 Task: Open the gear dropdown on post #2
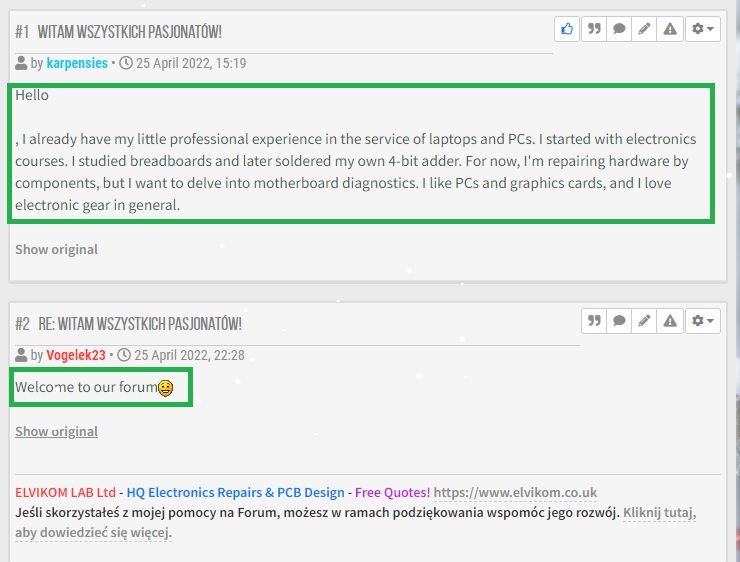pos(703,321)
